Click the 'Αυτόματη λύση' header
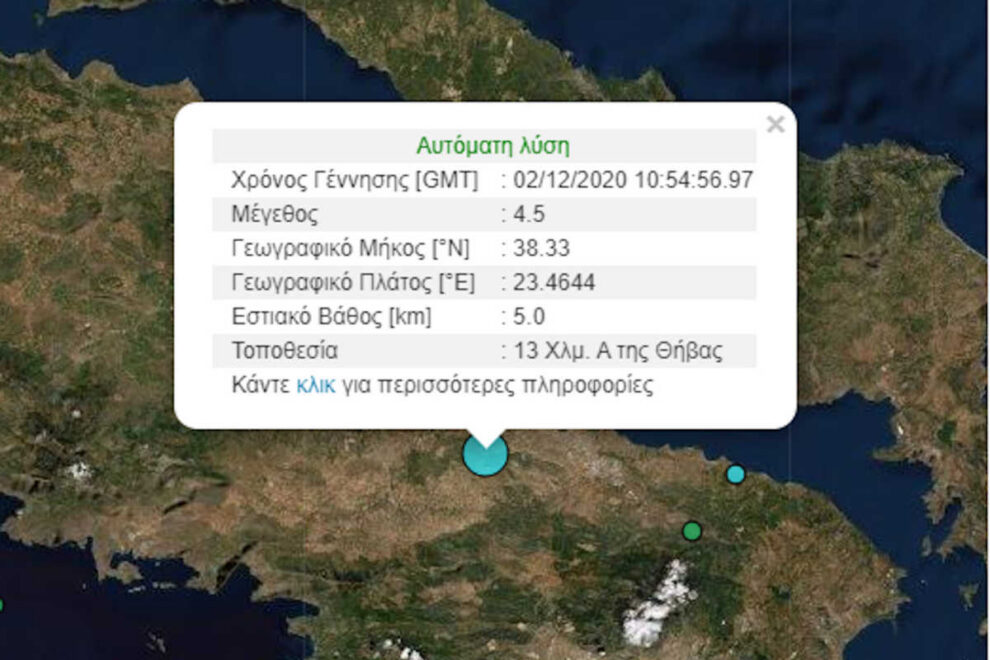990x660 pixels. [x=493, y=146]
